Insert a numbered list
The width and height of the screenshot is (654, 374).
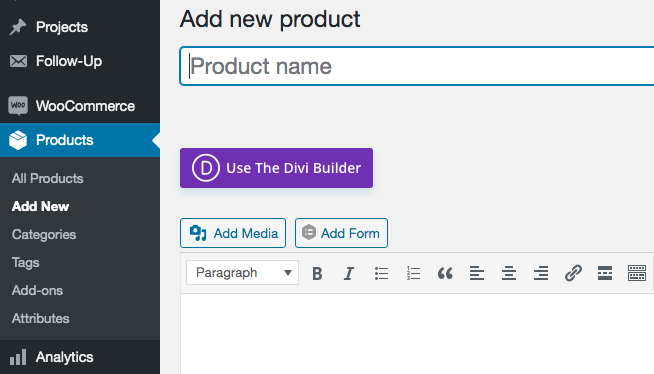coord(413,274)
